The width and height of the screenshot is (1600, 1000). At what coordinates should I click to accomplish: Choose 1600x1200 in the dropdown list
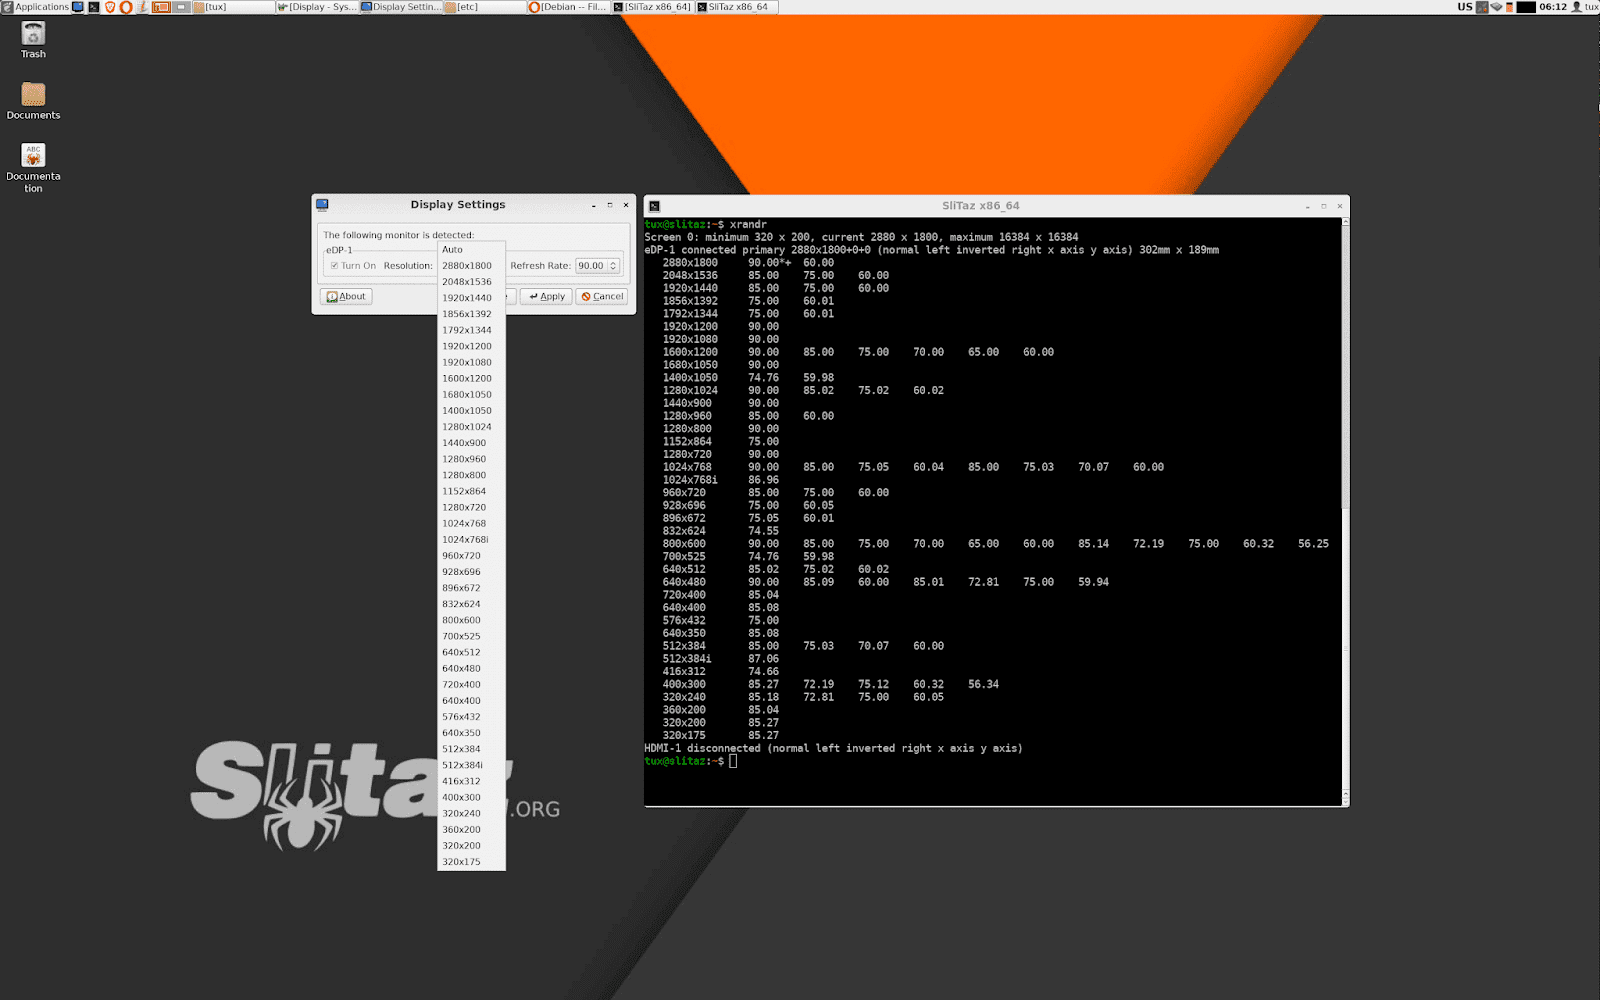tap(471, 379)
